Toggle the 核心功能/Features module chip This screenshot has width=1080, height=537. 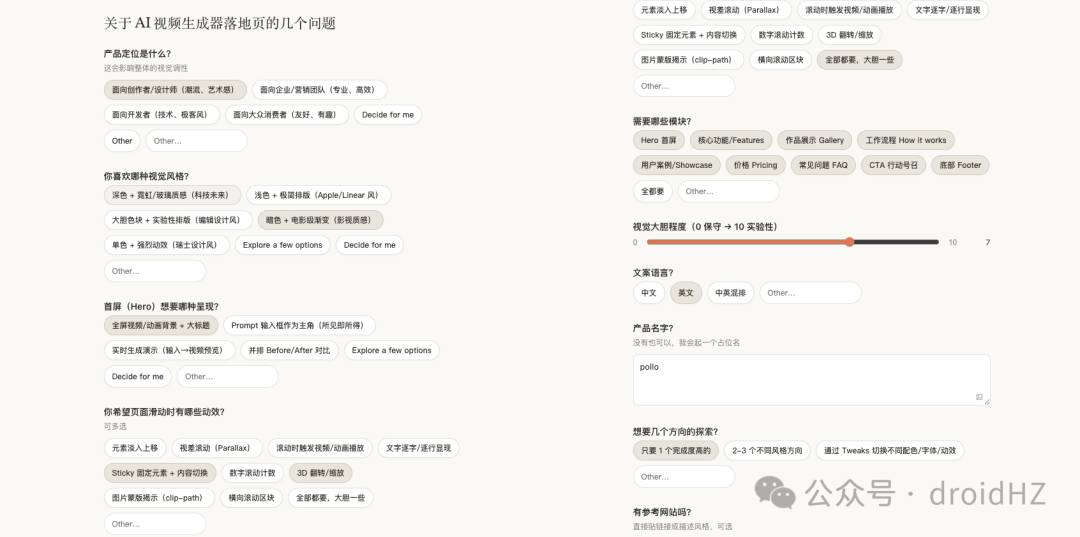731,140
